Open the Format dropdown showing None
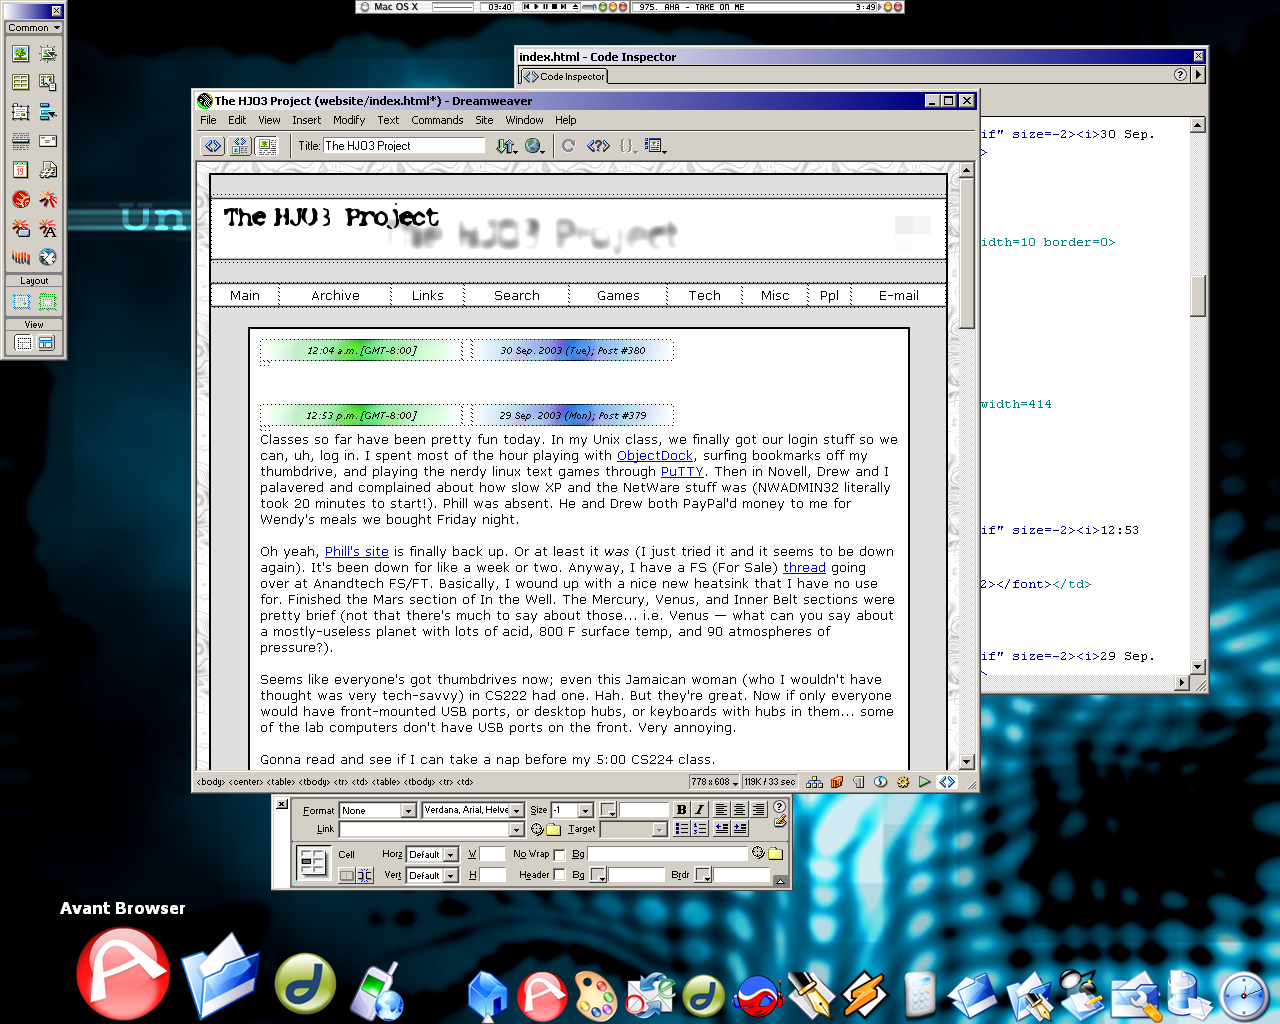 (377, 810)
